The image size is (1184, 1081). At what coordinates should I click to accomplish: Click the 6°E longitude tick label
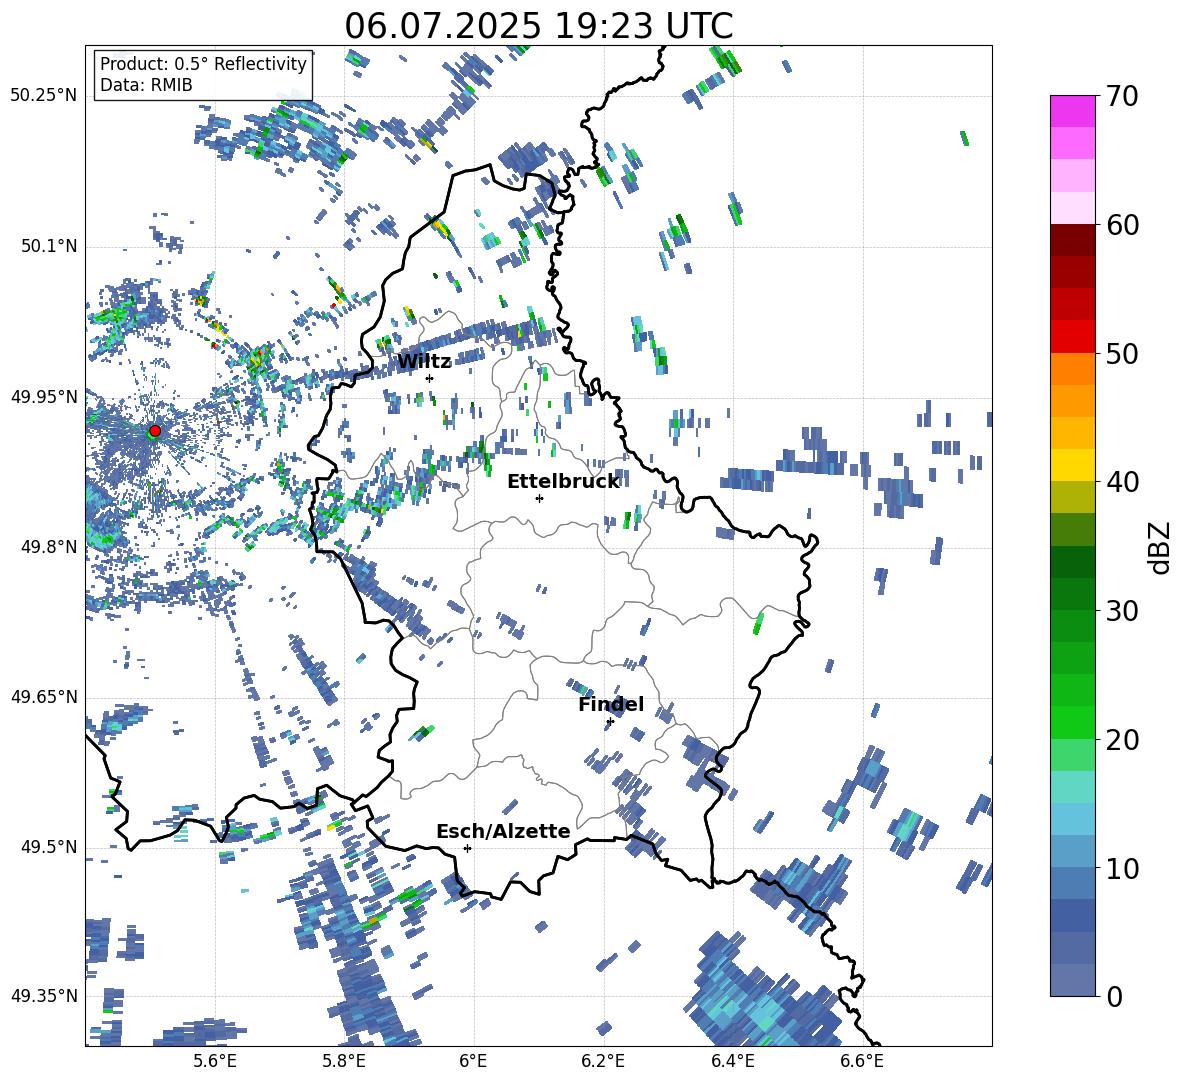(x=473, y=1061)
